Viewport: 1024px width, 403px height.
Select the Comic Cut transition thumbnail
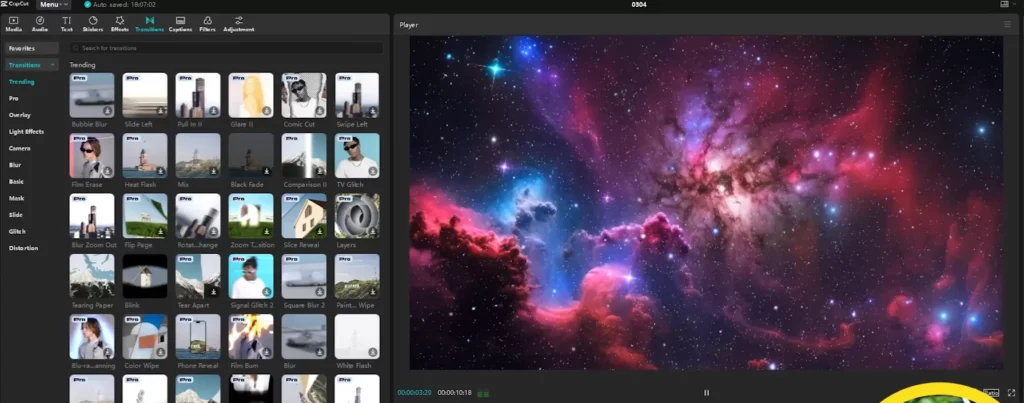pyautogui.click(x=304, y=95)
